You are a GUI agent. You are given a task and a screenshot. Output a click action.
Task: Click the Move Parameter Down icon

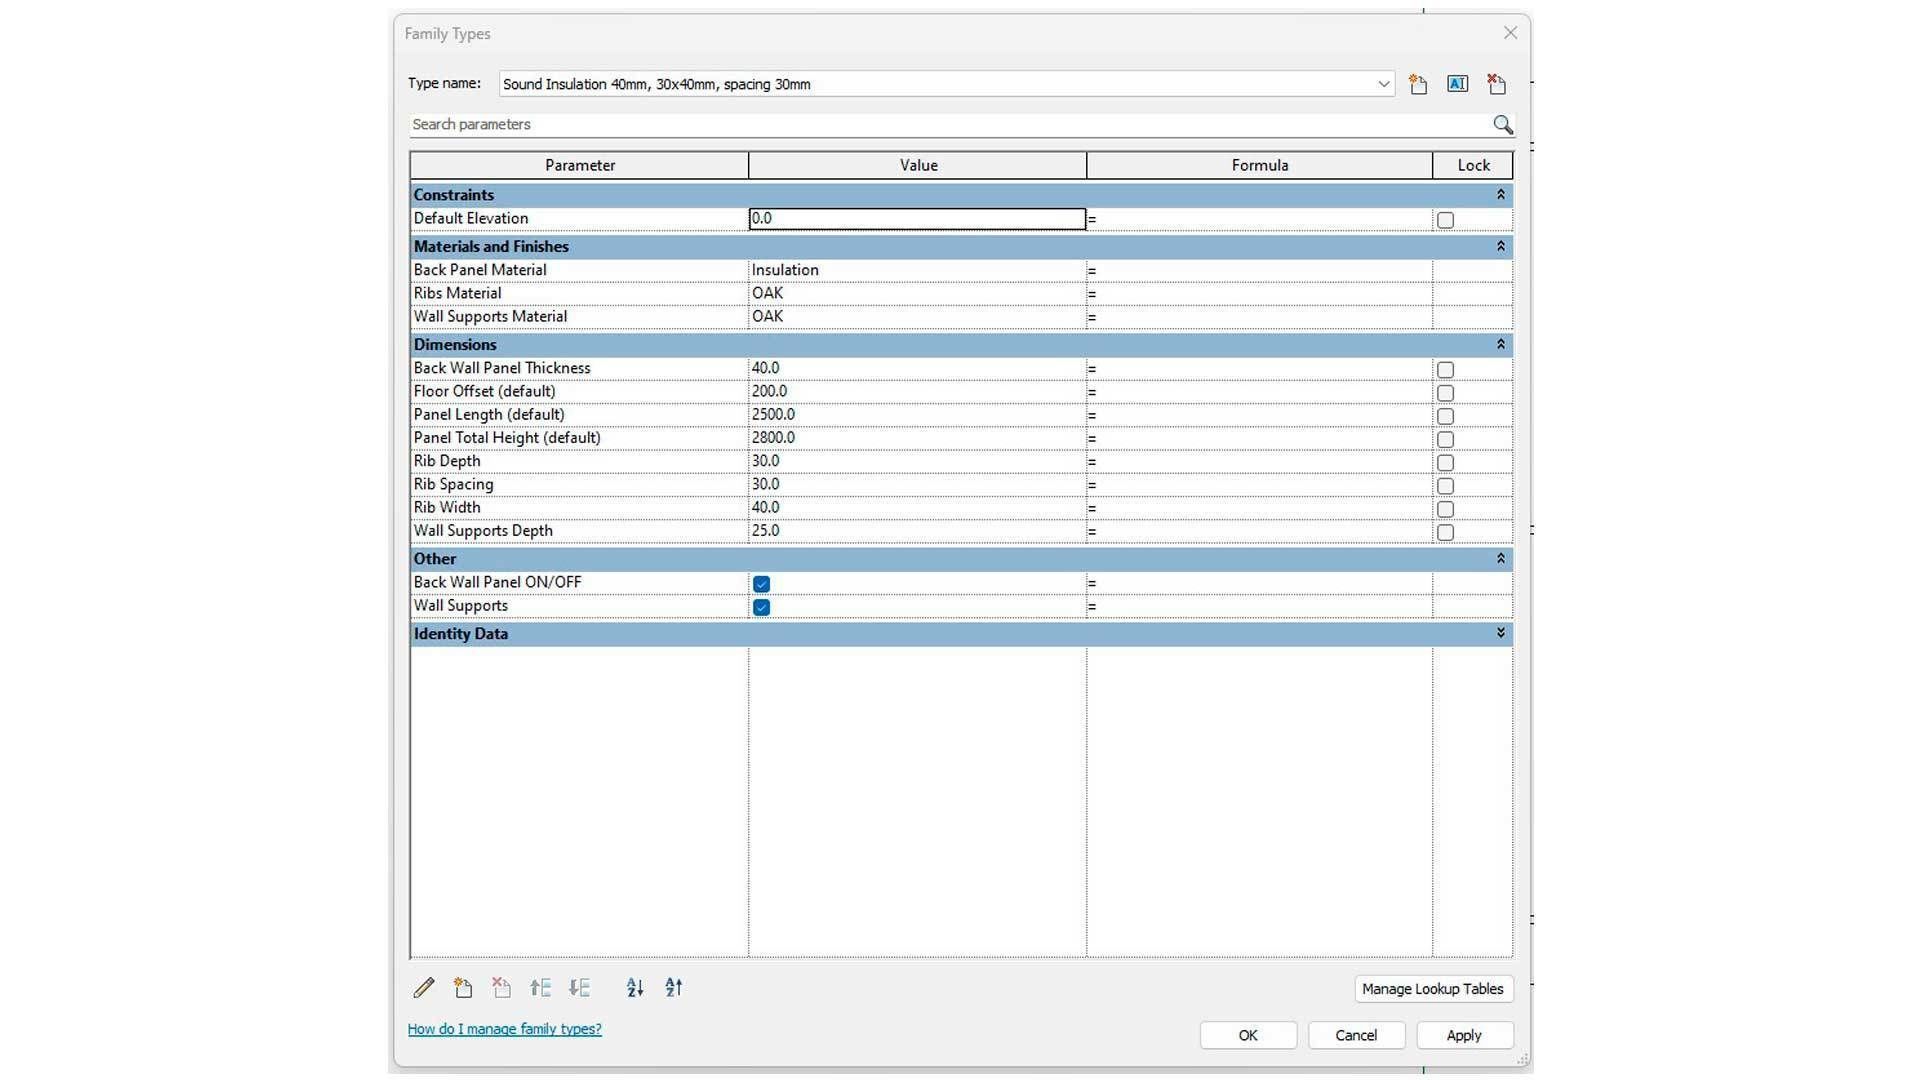point(580,988)
